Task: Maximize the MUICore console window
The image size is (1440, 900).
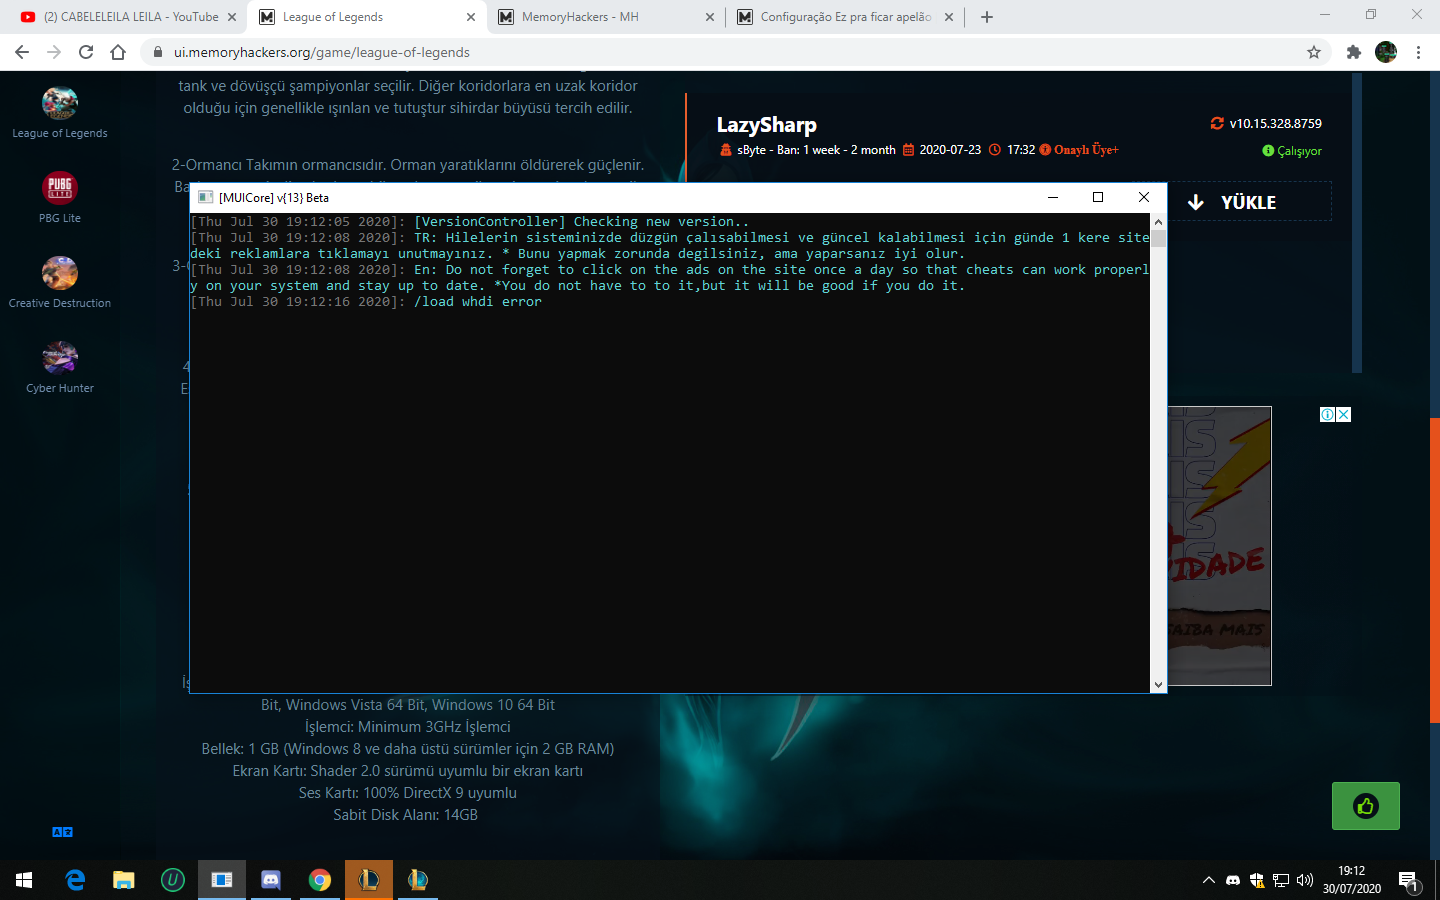Action: (x=1098, y=197)
